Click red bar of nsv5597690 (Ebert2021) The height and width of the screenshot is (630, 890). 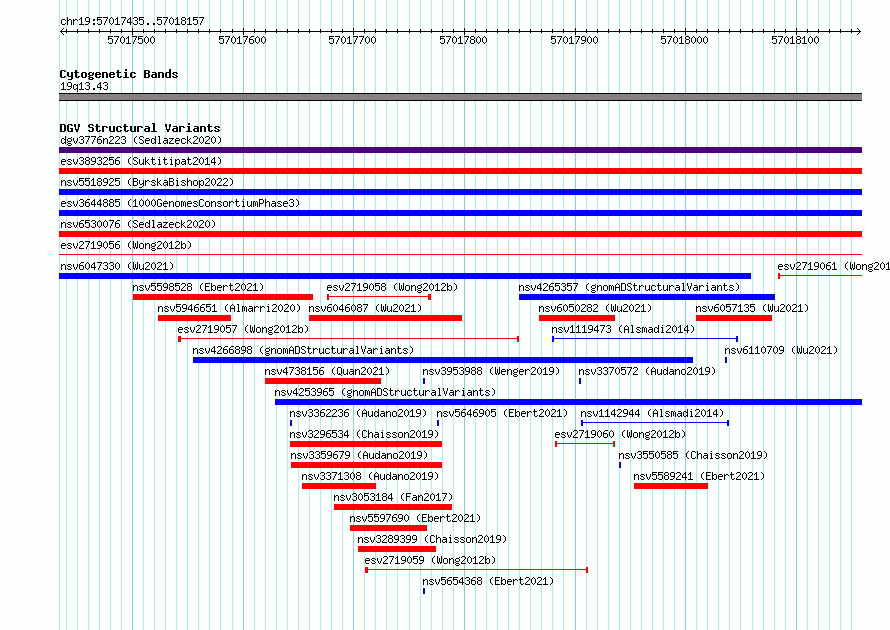(388, 528)
